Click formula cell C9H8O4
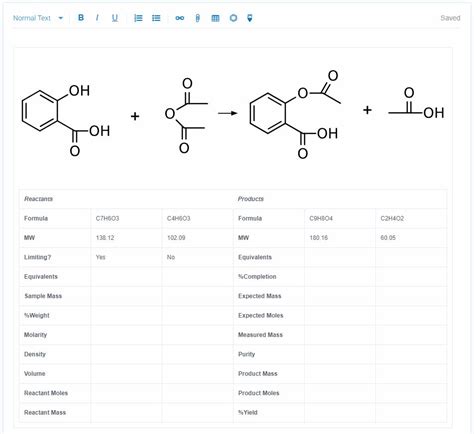 (x=321, y=218)
